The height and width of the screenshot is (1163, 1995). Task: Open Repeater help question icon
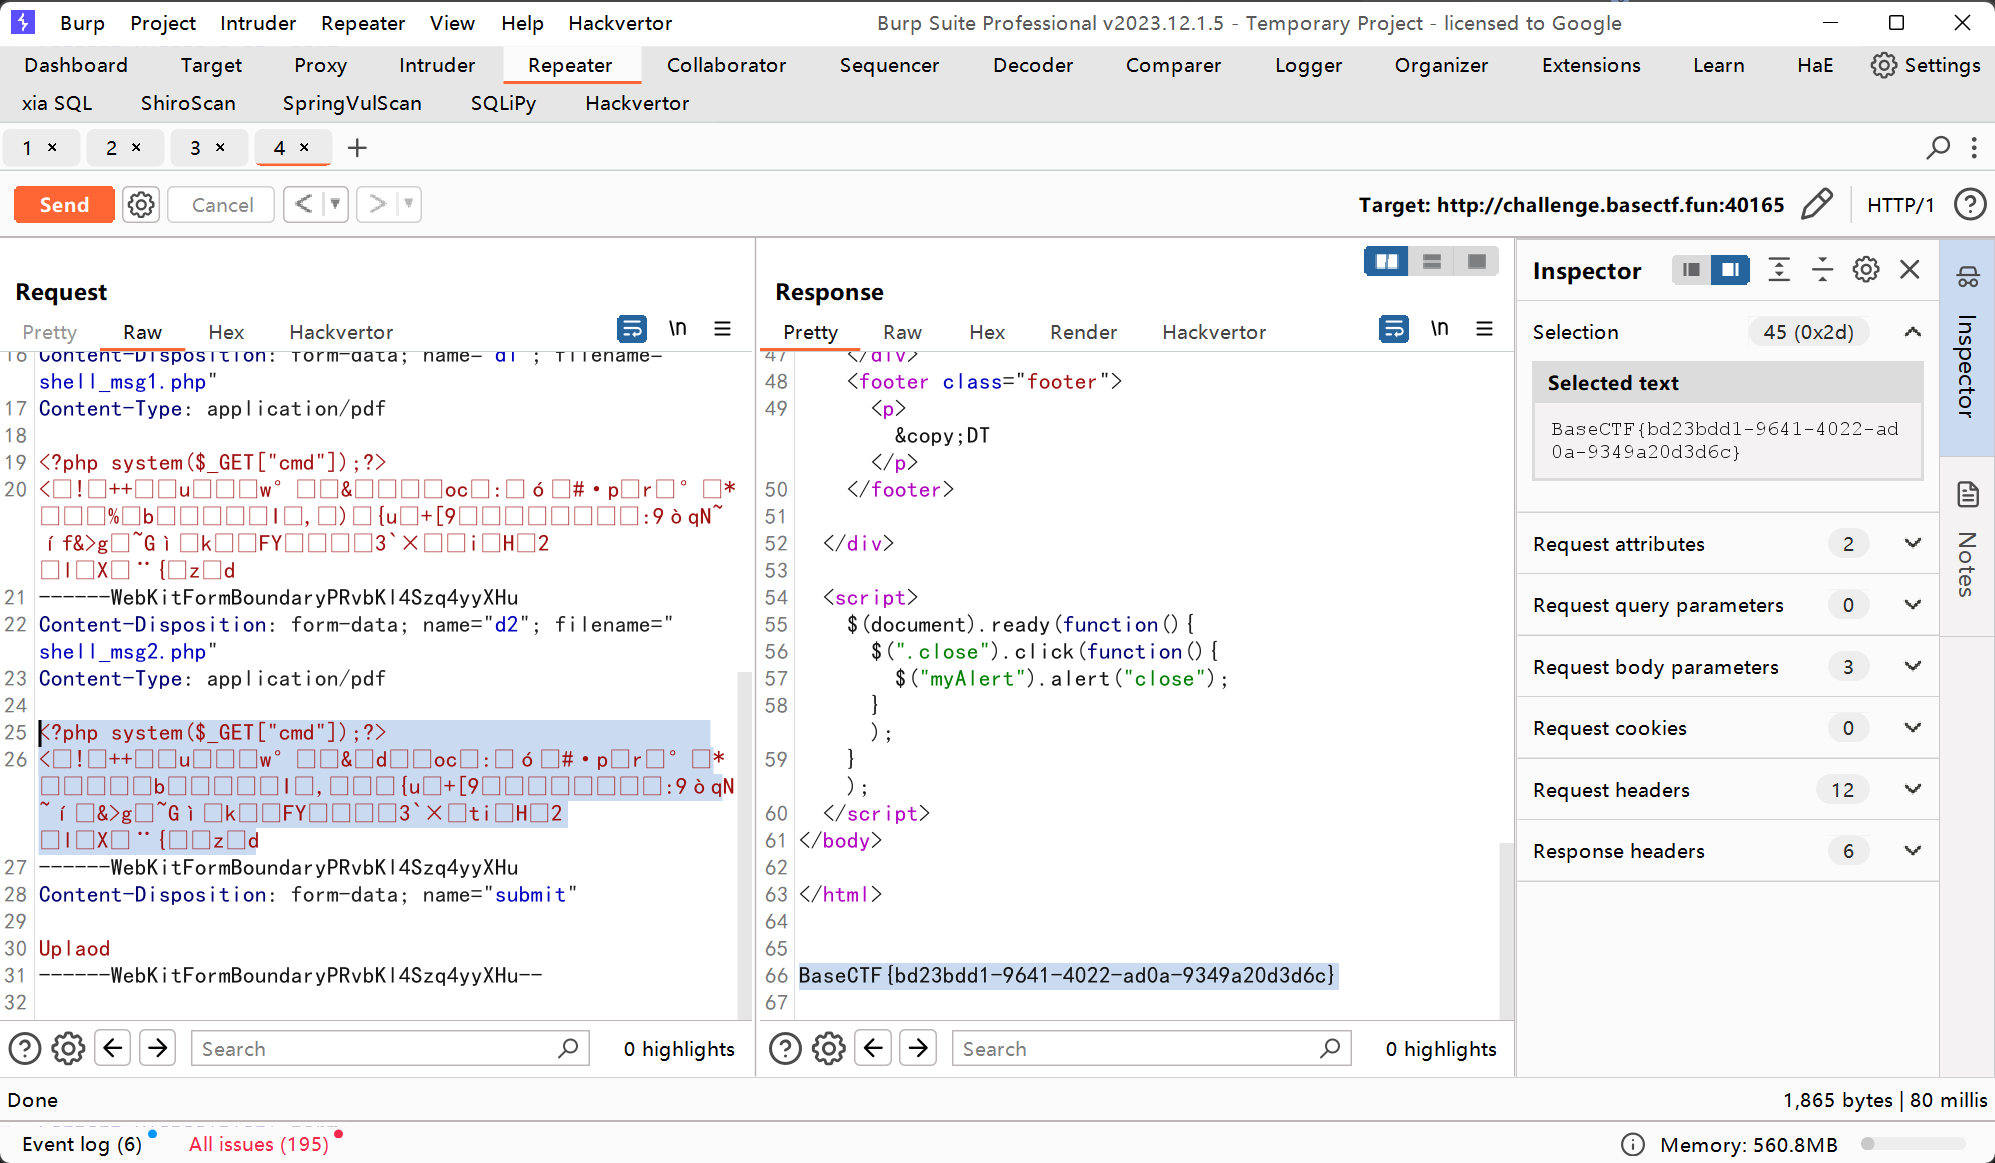(1970, 205)
